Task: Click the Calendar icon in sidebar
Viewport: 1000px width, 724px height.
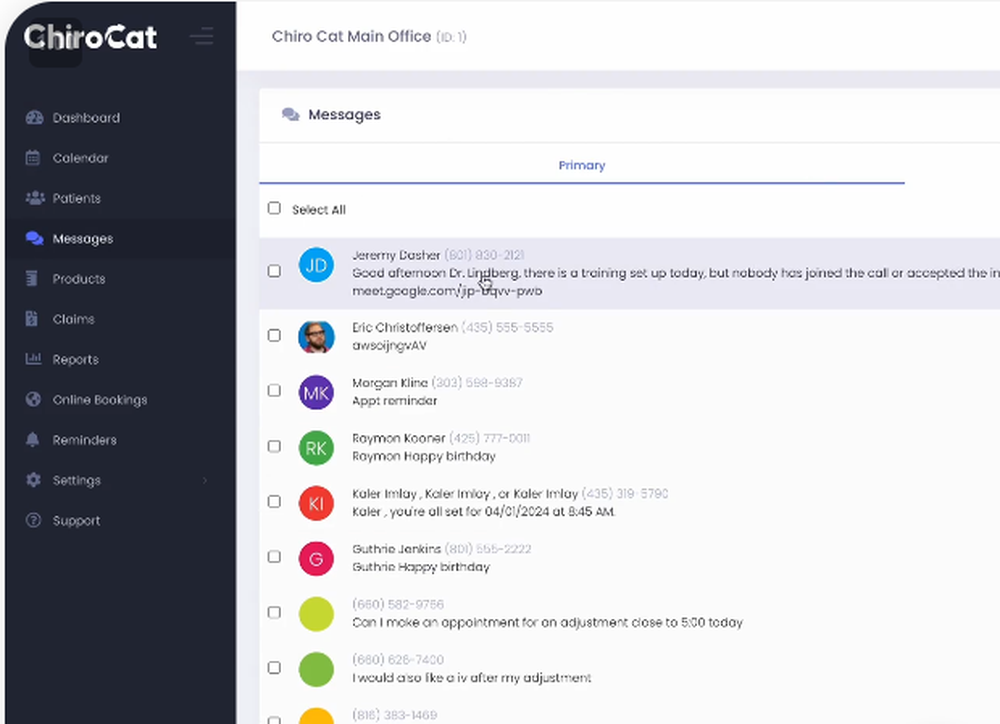Action: click(33, 158)
